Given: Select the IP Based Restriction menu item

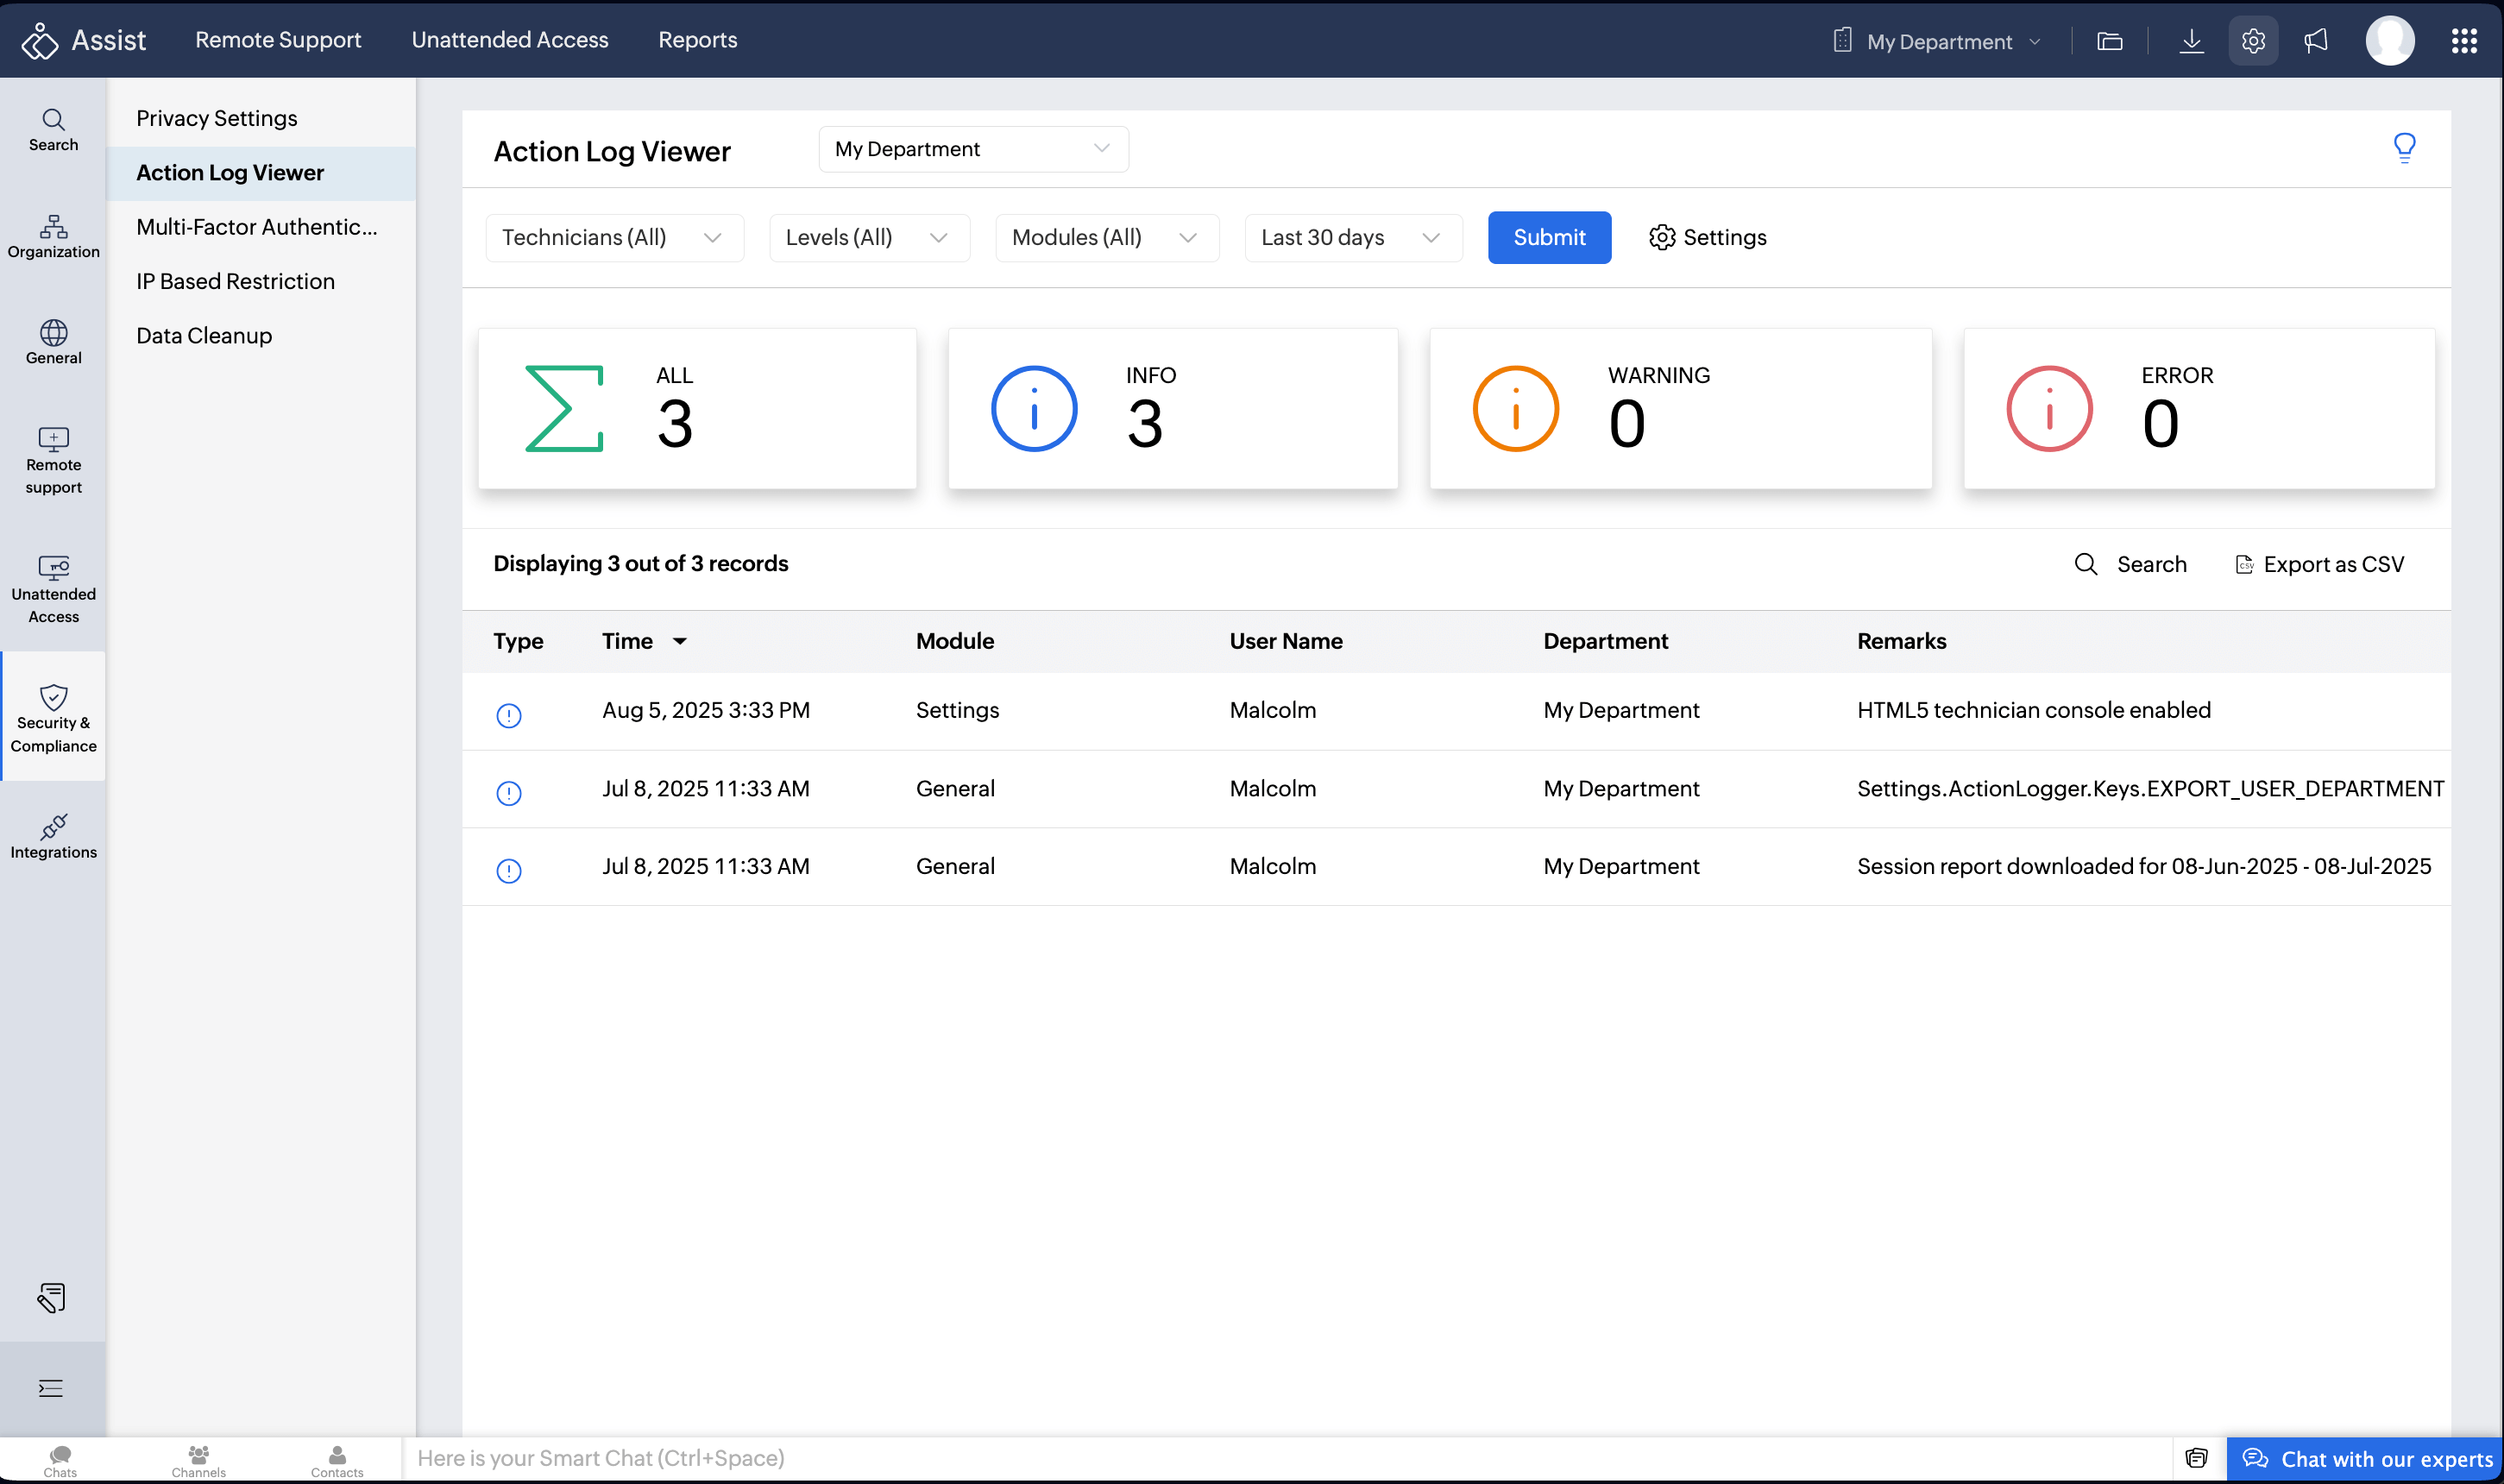Looking at the screenshot, I should tap(235, 281).
